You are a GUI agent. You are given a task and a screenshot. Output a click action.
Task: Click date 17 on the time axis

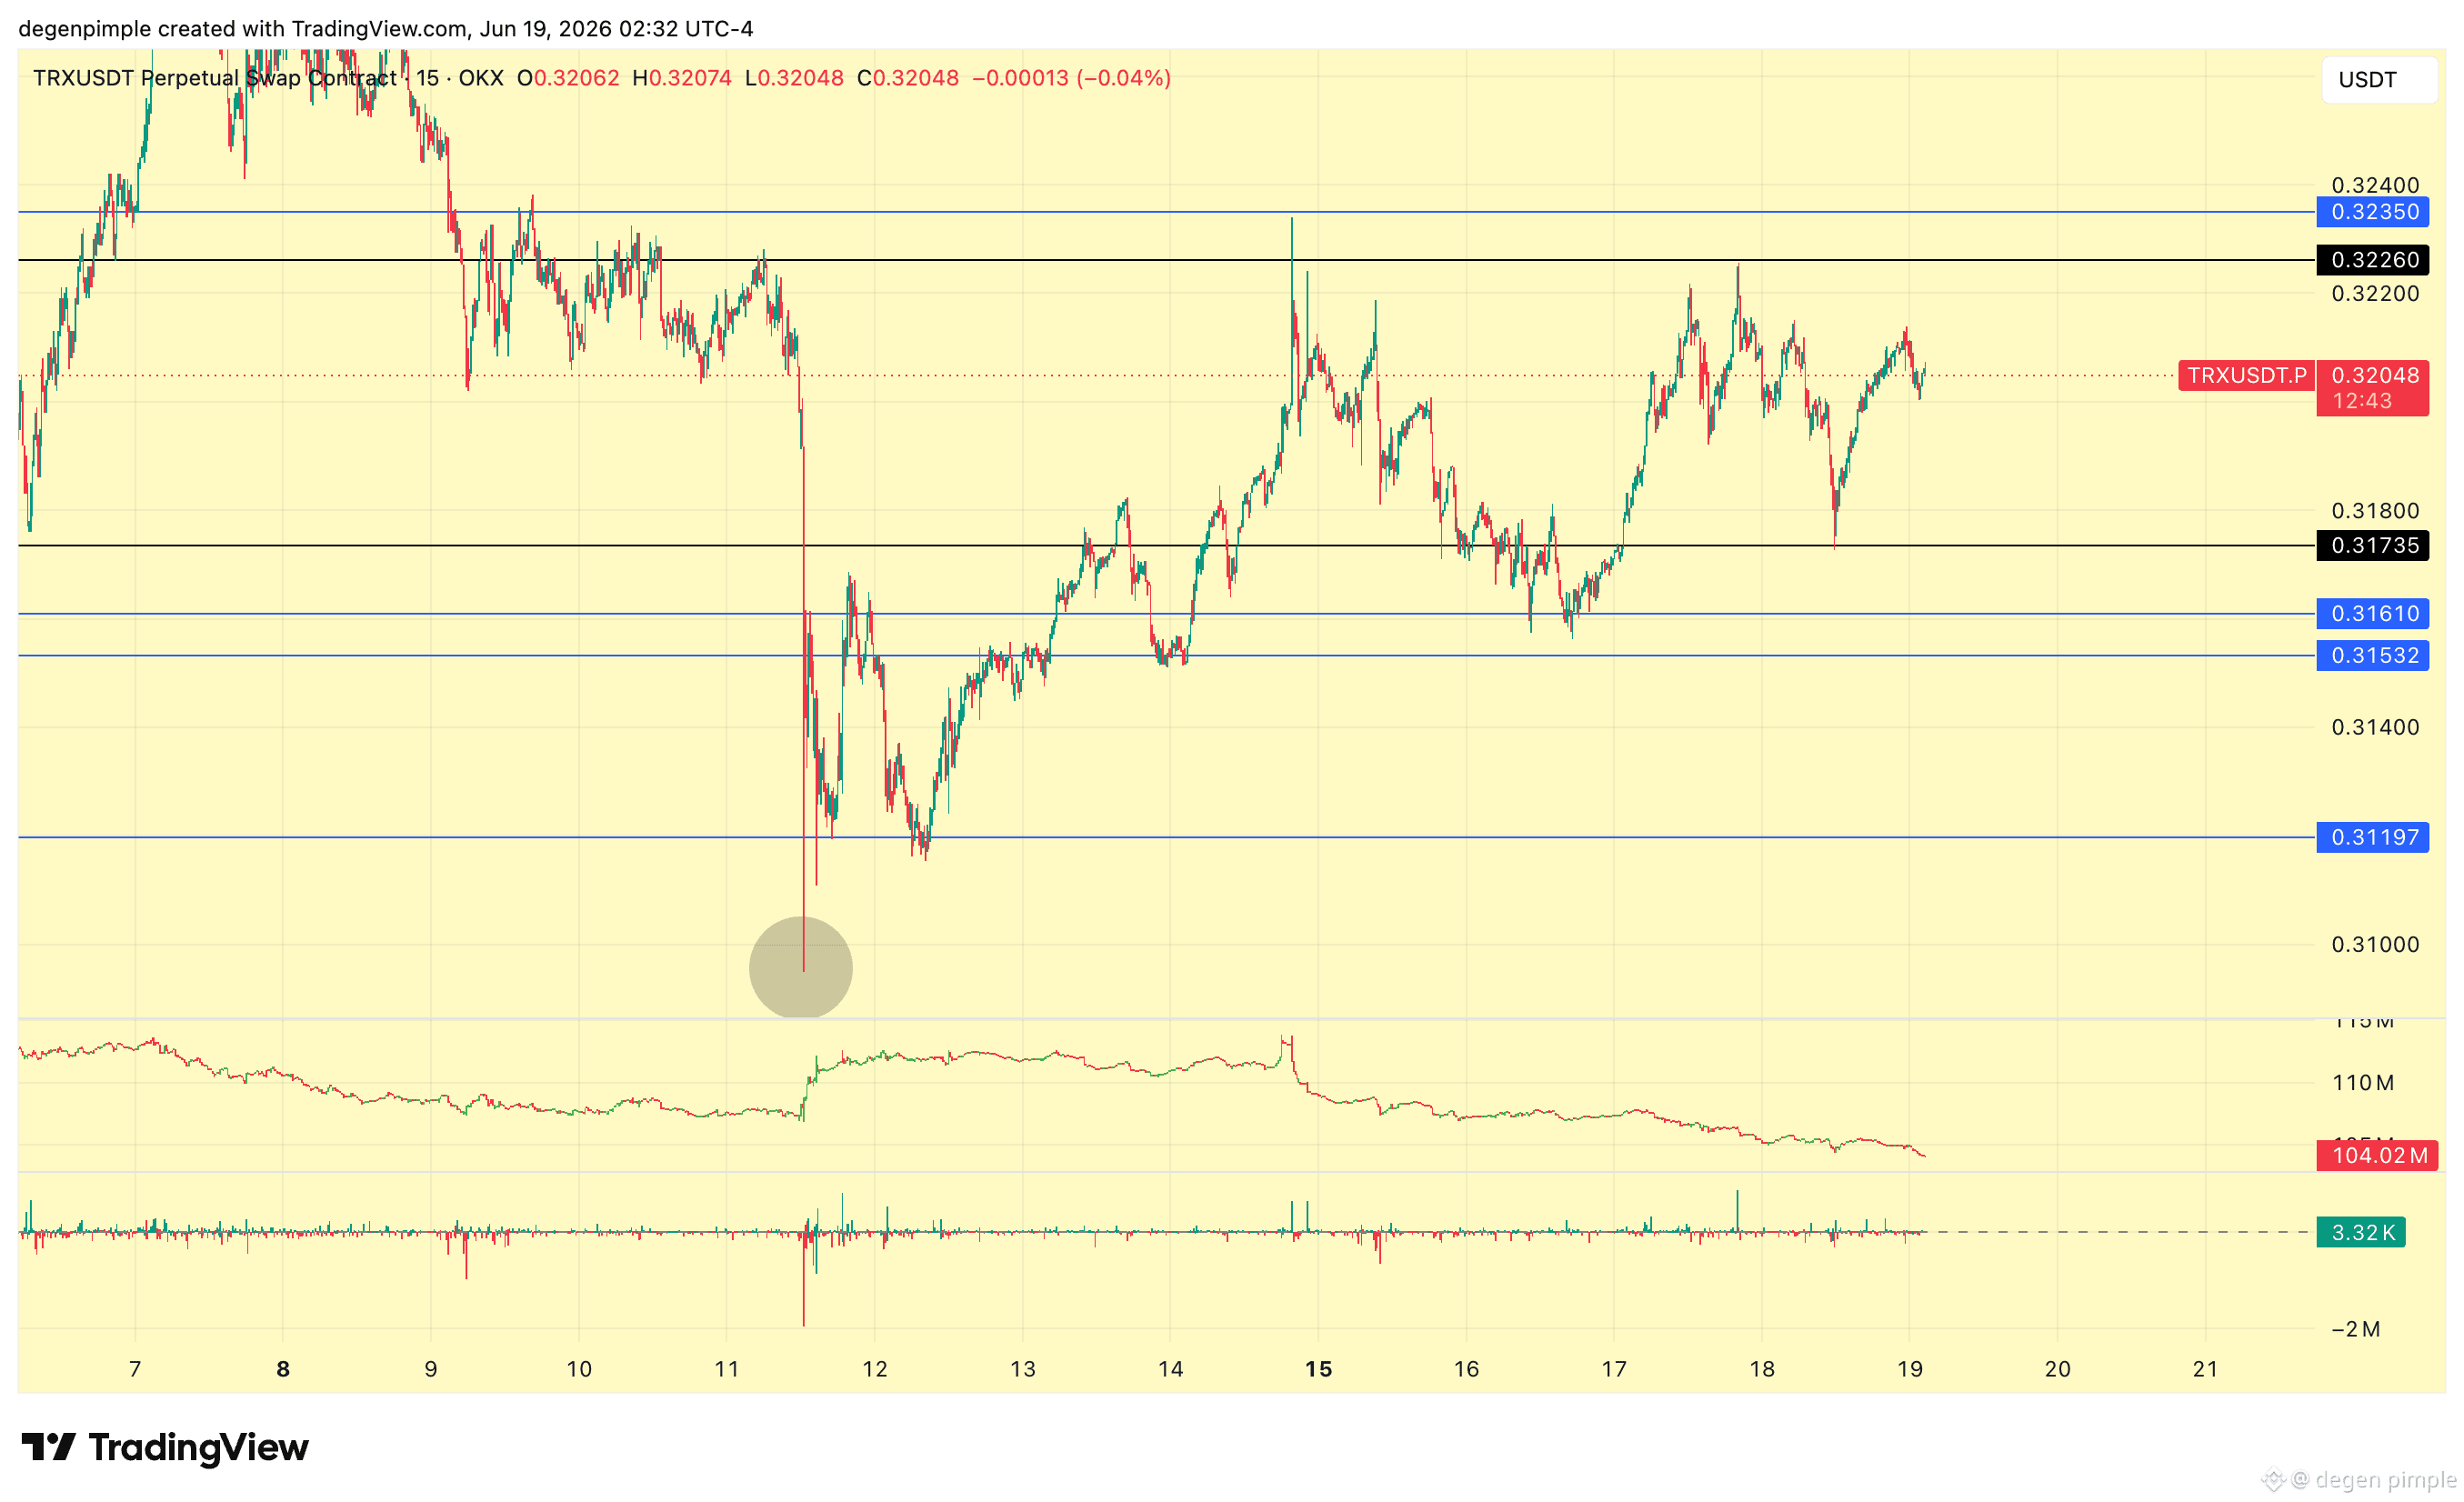(x=1614, y=1370)
